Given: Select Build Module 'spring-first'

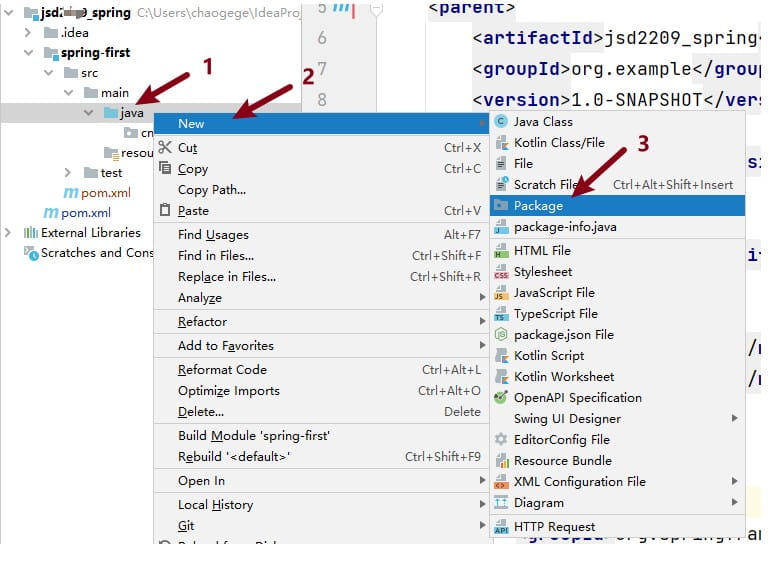Looking at the screenshot, I should [x=322, y=436].
